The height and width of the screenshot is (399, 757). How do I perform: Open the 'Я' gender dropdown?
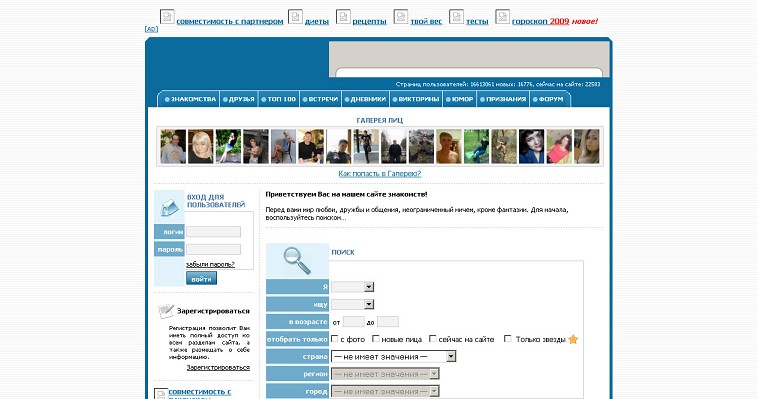click(x=352, y=287)
